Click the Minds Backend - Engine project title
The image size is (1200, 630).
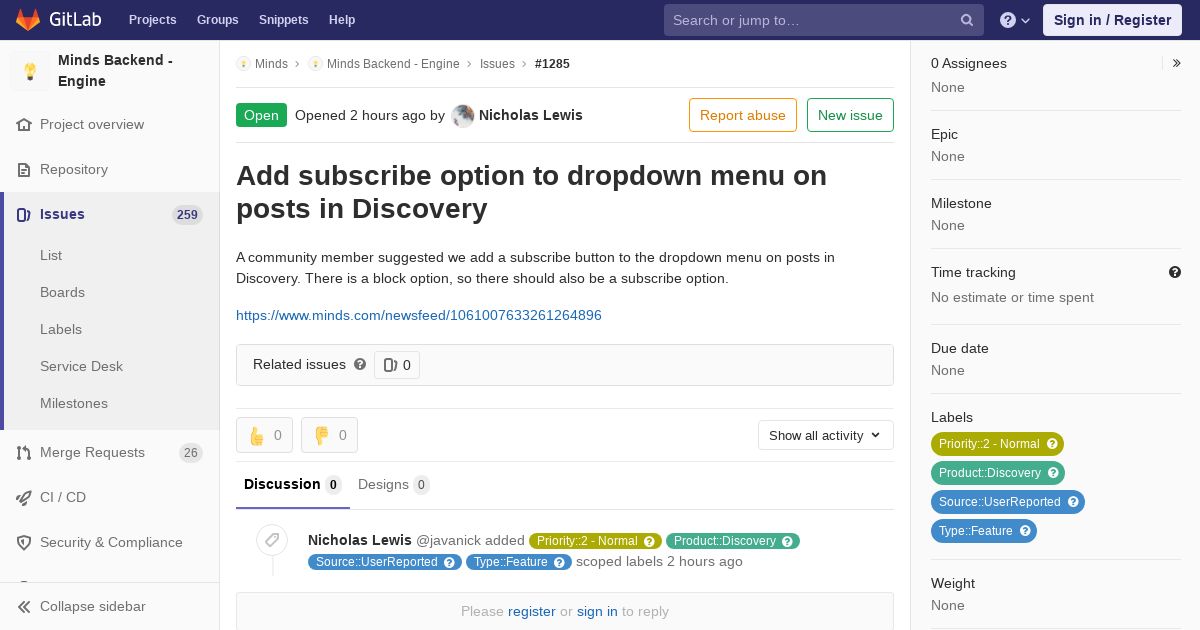tap(115, 70)
